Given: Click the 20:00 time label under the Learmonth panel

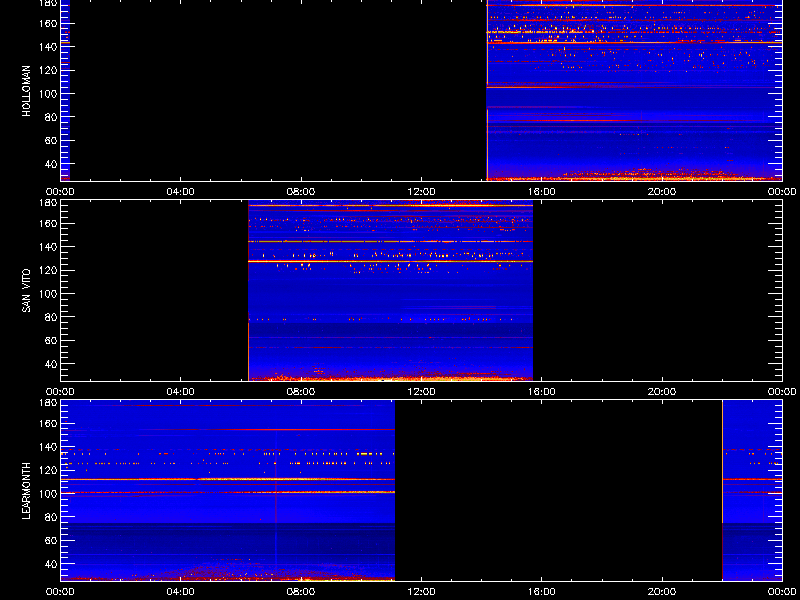Looking at the screenshot, I should [x=662, y=592].
